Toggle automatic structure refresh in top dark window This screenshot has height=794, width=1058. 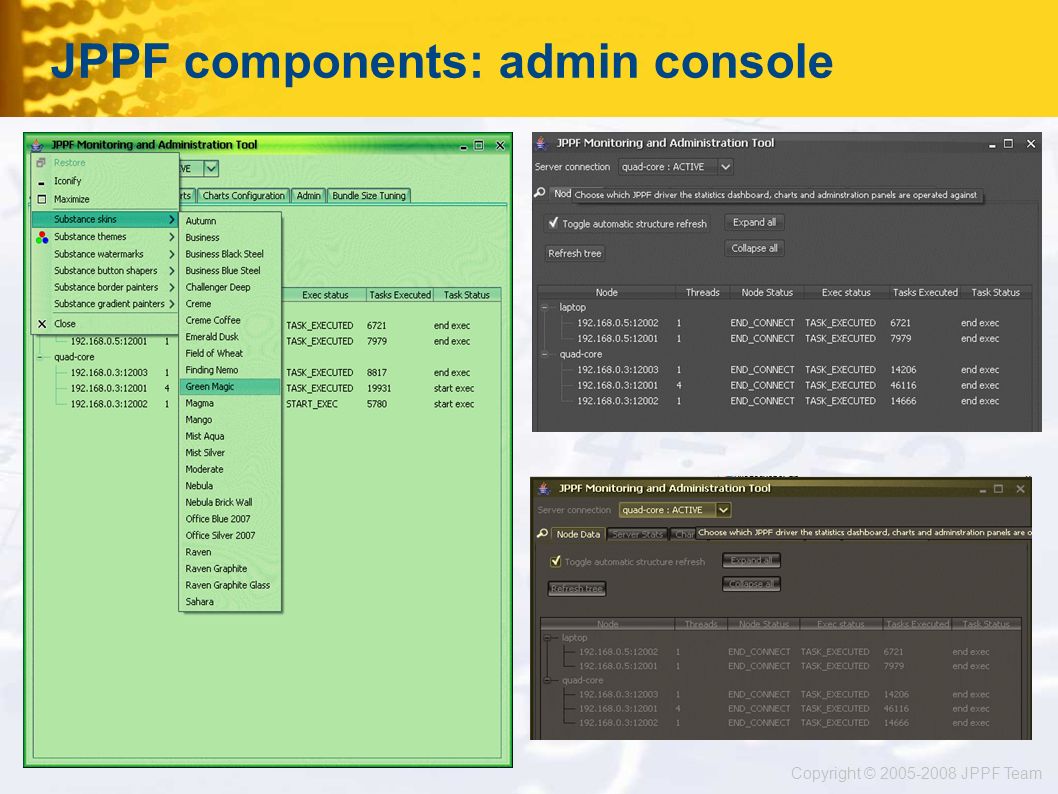point(553,223)
